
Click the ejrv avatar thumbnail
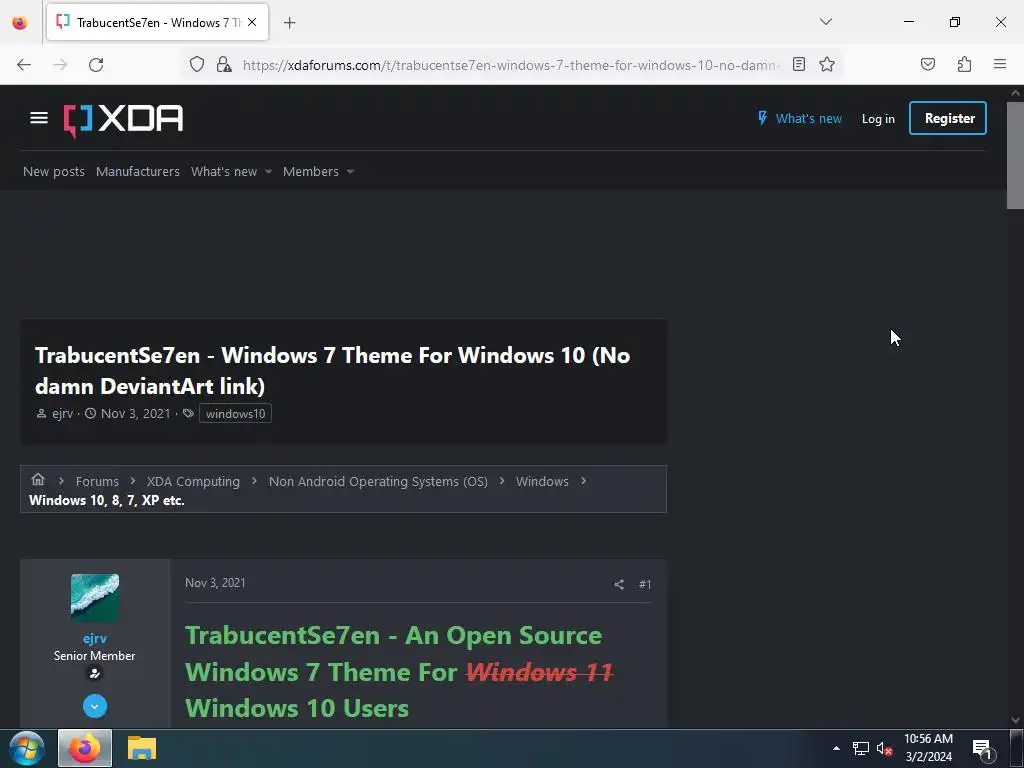95,598
